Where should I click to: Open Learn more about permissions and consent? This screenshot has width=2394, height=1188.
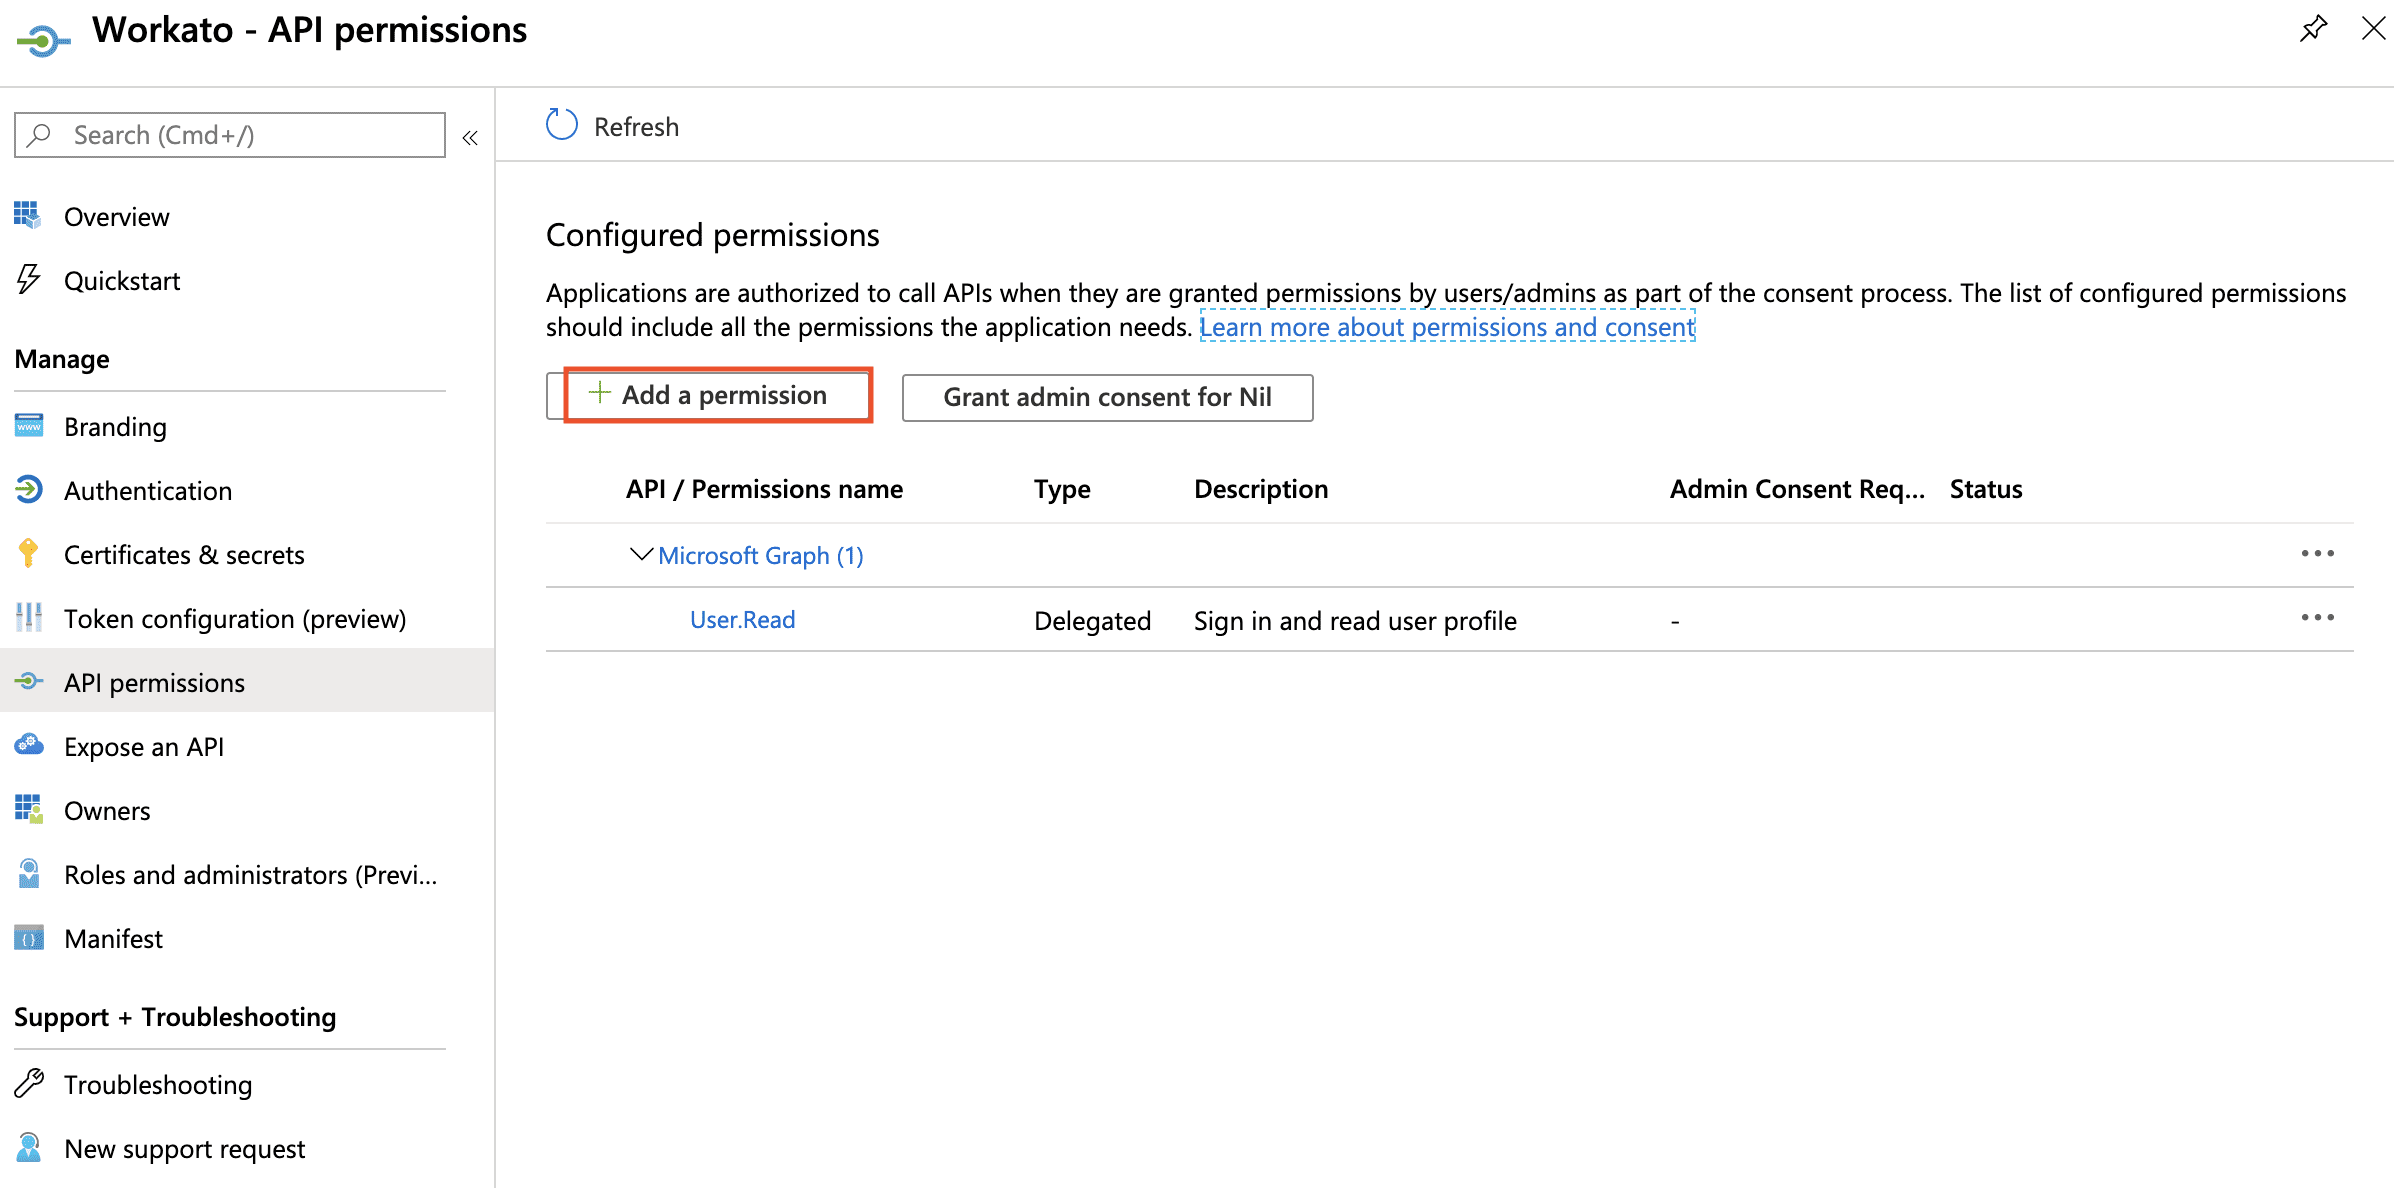coord(1446,327)
